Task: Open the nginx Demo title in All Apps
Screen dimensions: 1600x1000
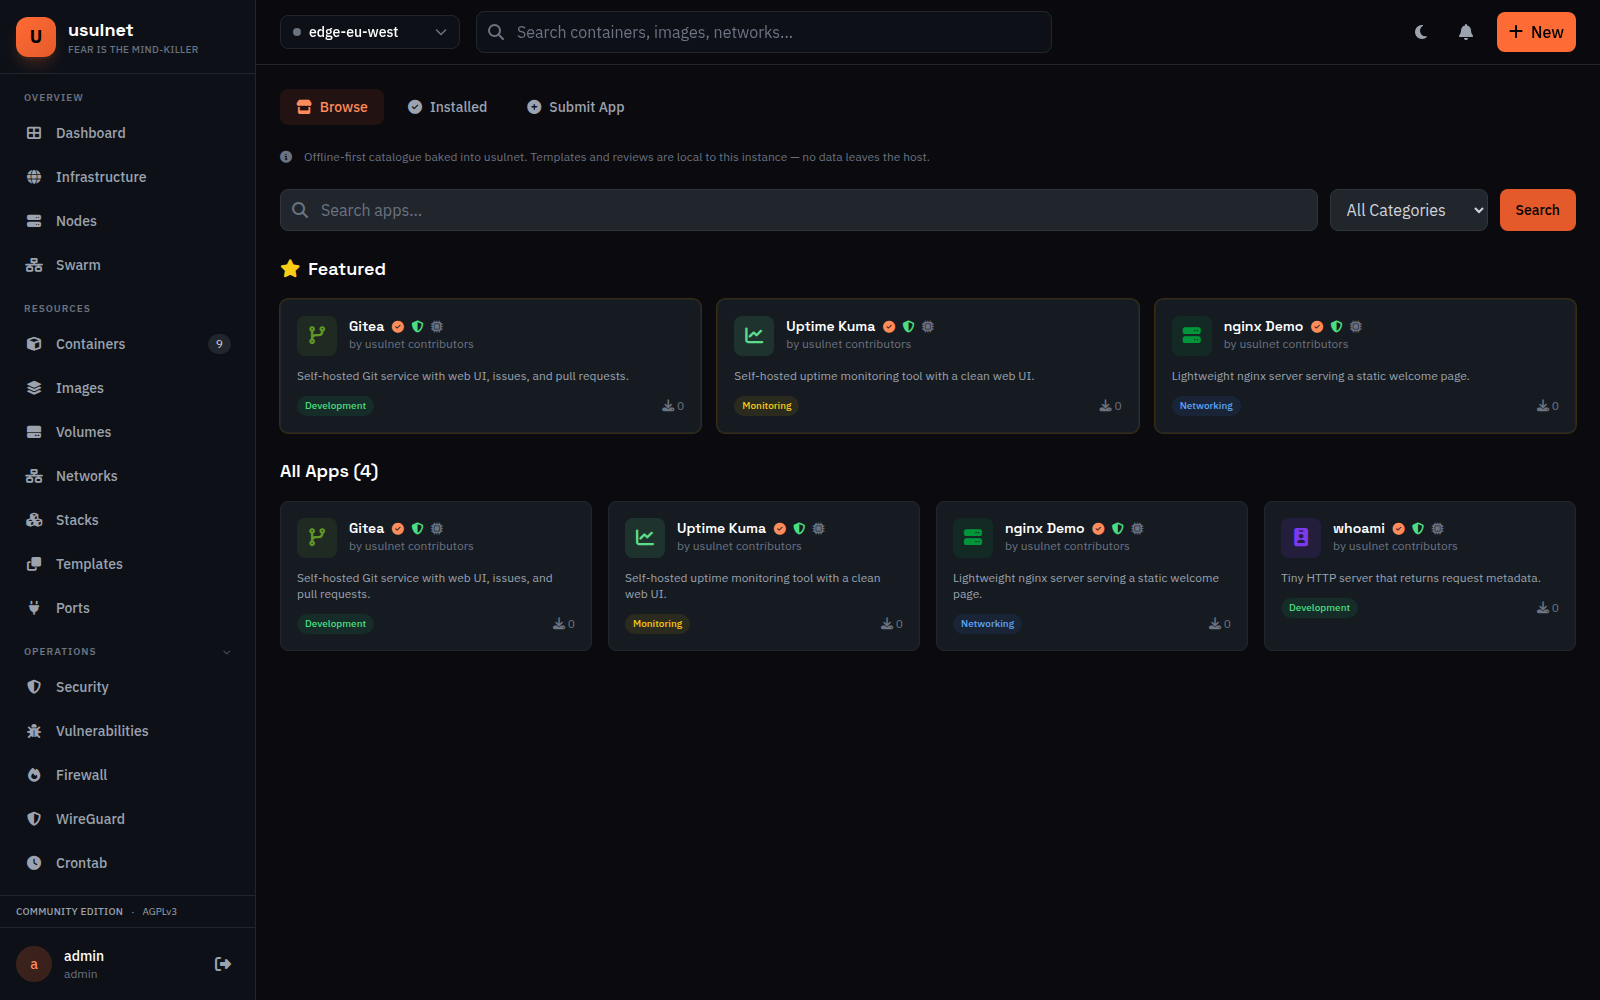Action: (1044, 529)
